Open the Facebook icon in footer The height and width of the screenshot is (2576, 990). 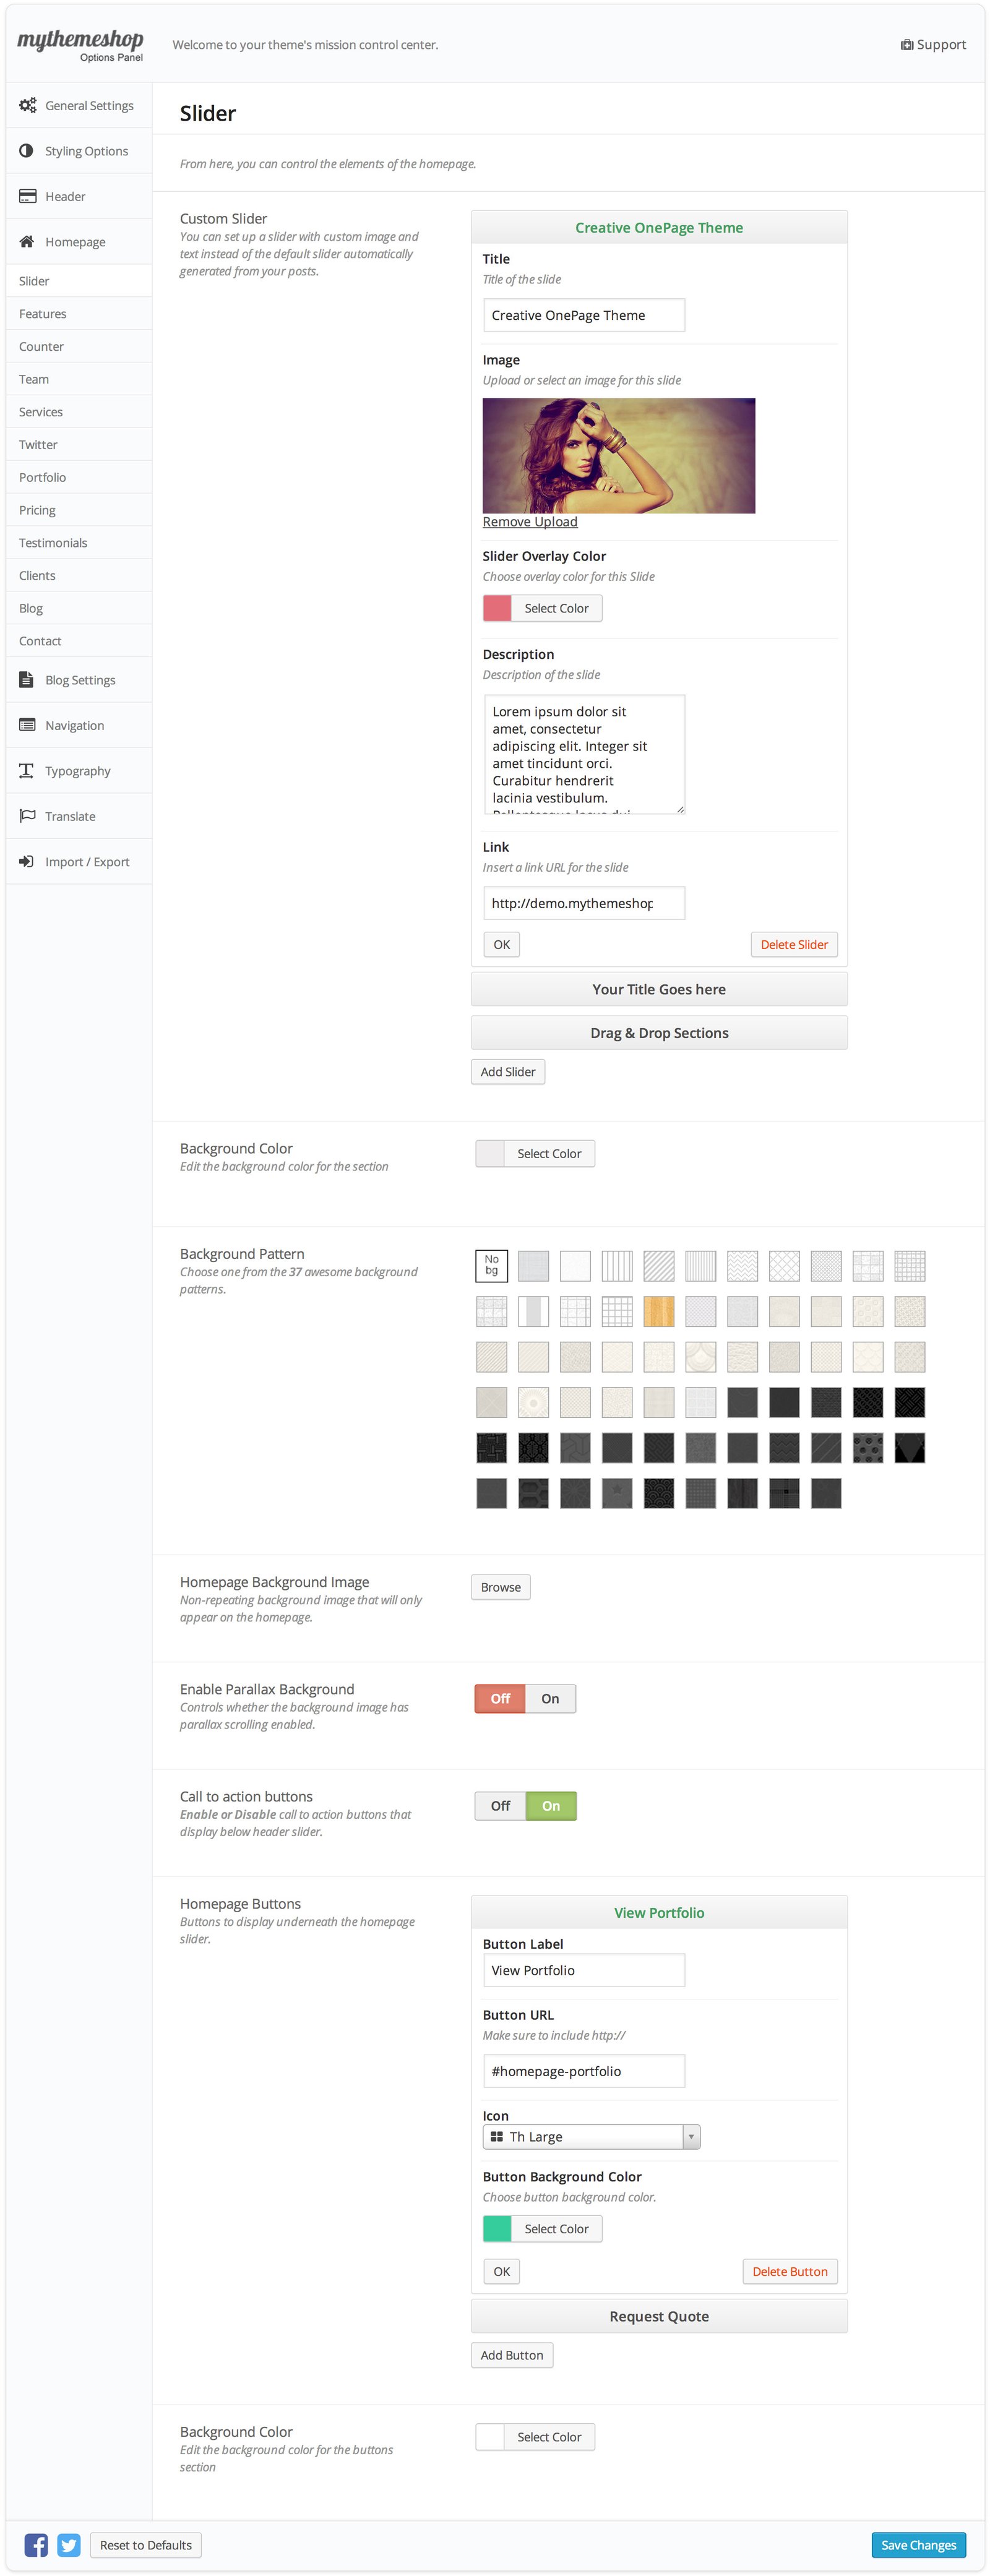pos(36,2545)
